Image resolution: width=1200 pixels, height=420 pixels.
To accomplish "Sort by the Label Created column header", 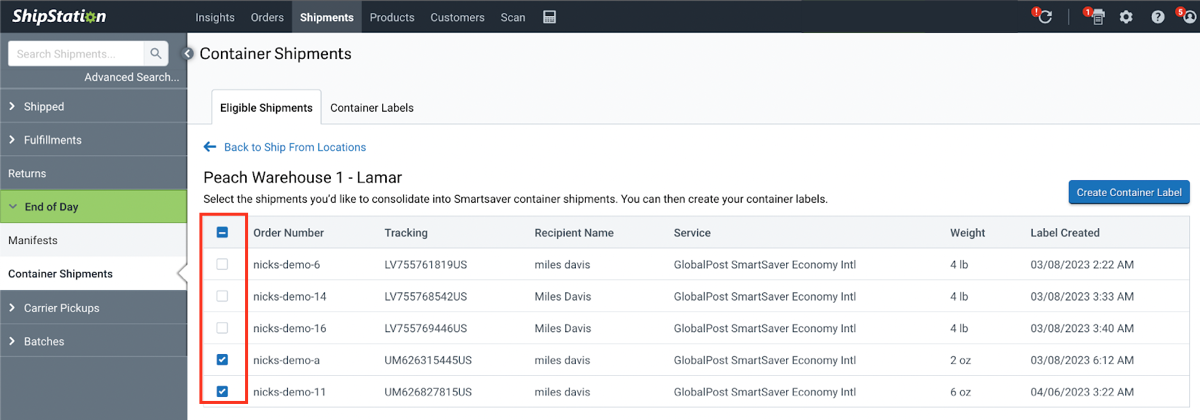I will [1065, 232].
